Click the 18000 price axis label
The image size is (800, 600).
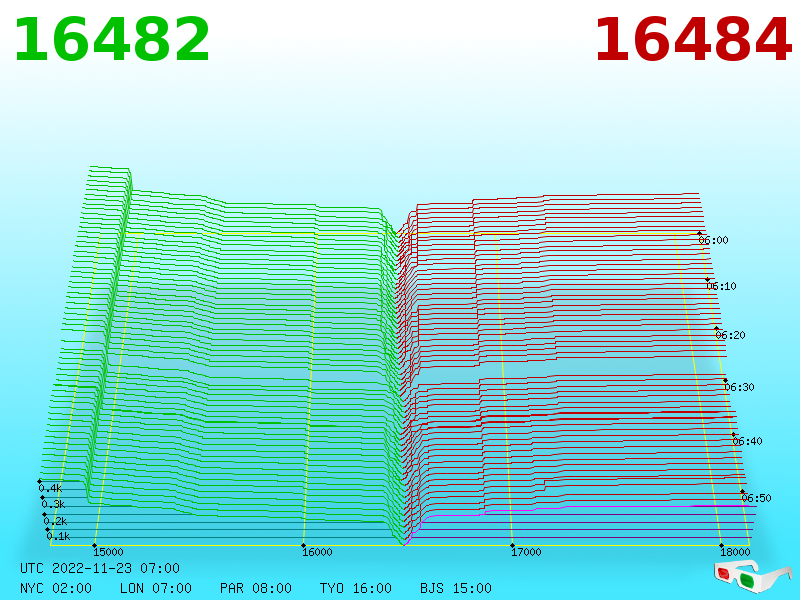pyautogui.click(x=735, y=552)
